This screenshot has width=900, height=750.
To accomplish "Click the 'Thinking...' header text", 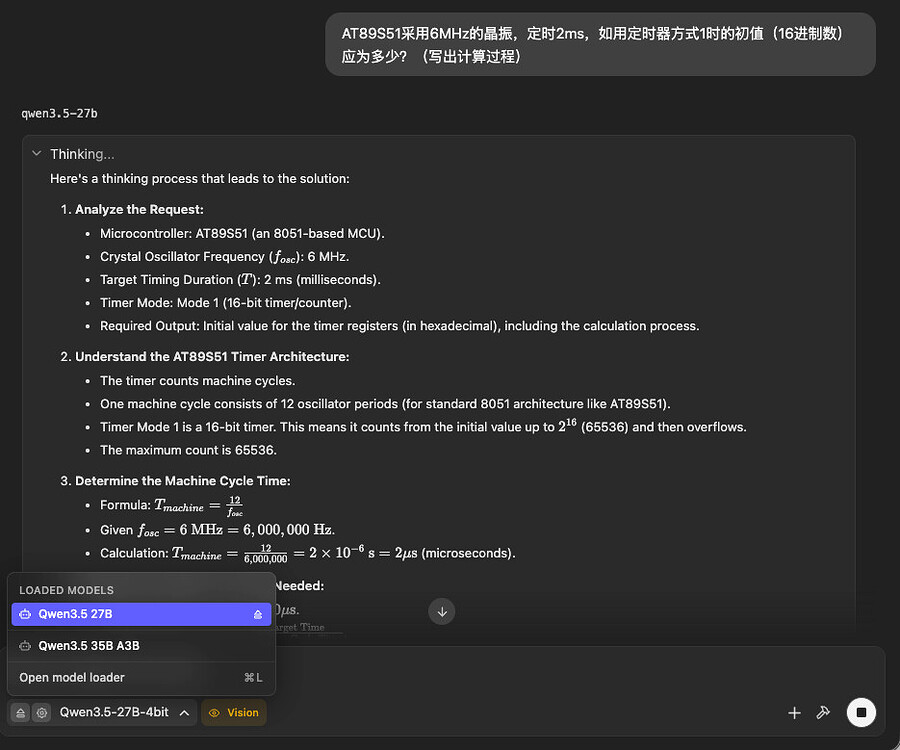I will [82, 154].
